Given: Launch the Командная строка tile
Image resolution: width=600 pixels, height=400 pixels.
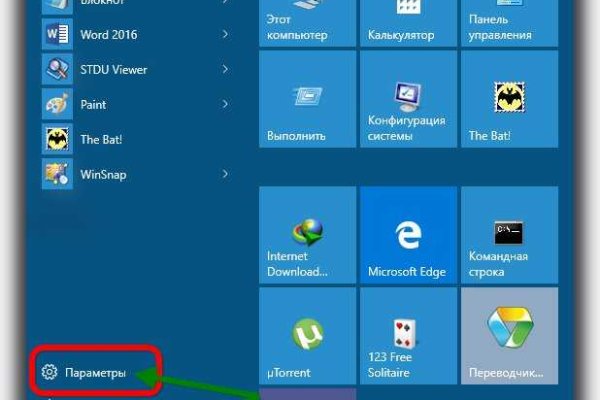Looking at the screenshot, I should [509, 235].
